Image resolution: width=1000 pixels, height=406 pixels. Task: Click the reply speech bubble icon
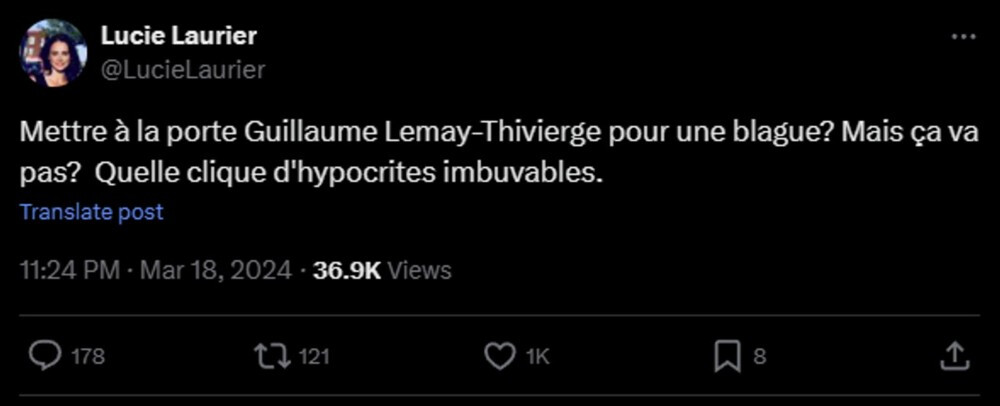(44, 356)
